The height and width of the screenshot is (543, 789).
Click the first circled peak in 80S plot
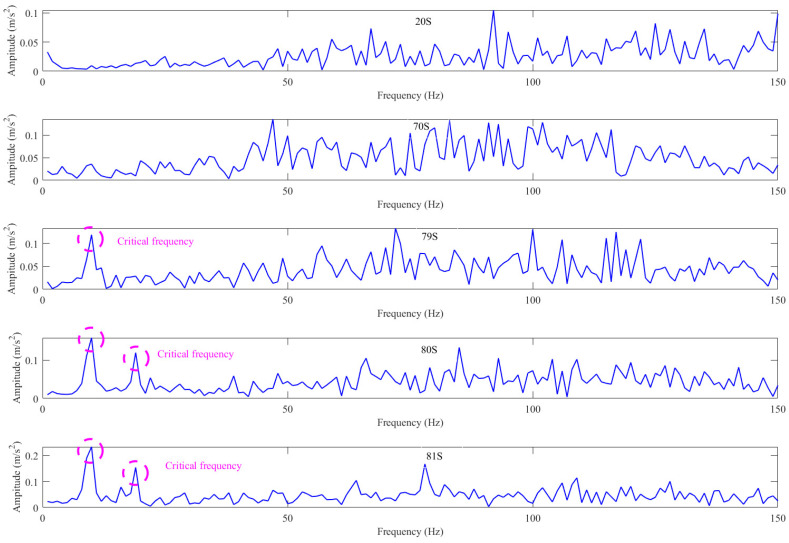coord(91,339)
